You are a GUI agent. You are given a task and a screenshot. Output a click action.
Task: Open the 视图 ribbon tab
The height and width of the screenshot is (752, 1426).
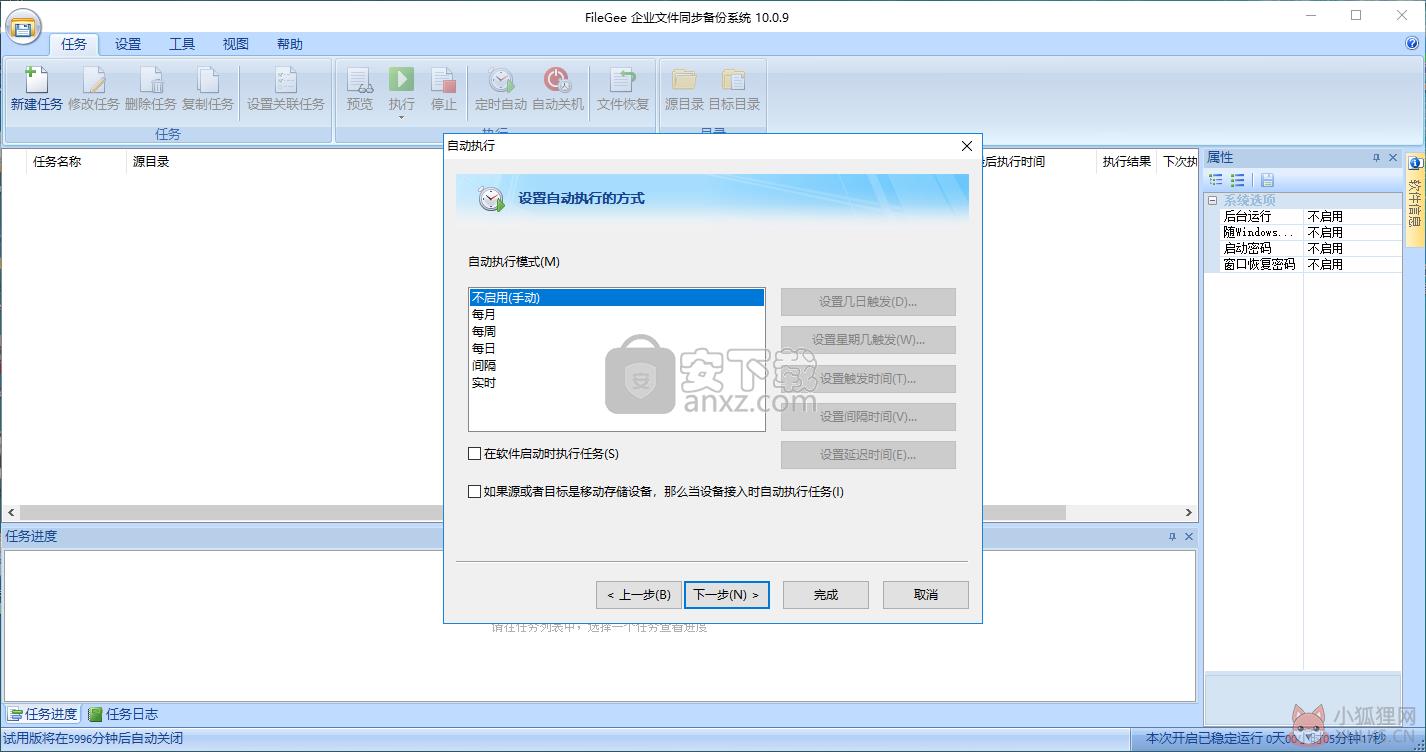coord(236,44)
